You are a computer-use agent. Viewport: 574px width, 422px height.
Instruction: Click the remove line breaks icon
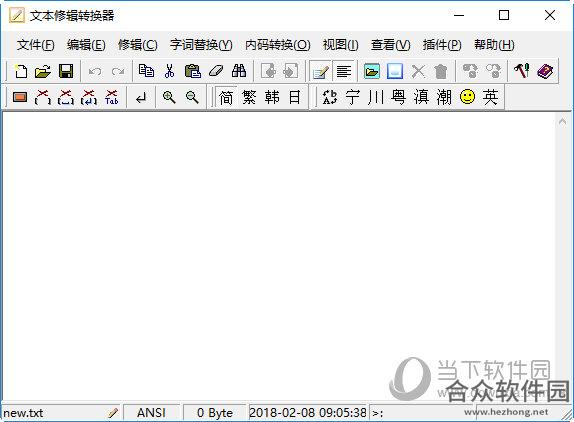[x=89, y=97]
